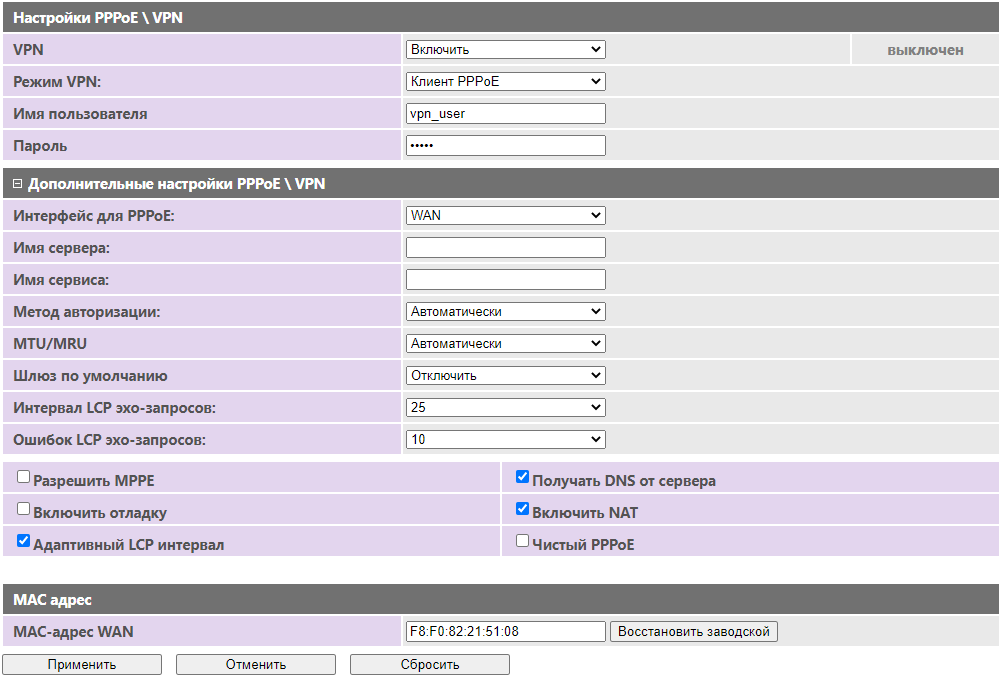Viewport: 1003px width, 679px height.
Task: Click the username input field
Action: (x=505, y=113)
